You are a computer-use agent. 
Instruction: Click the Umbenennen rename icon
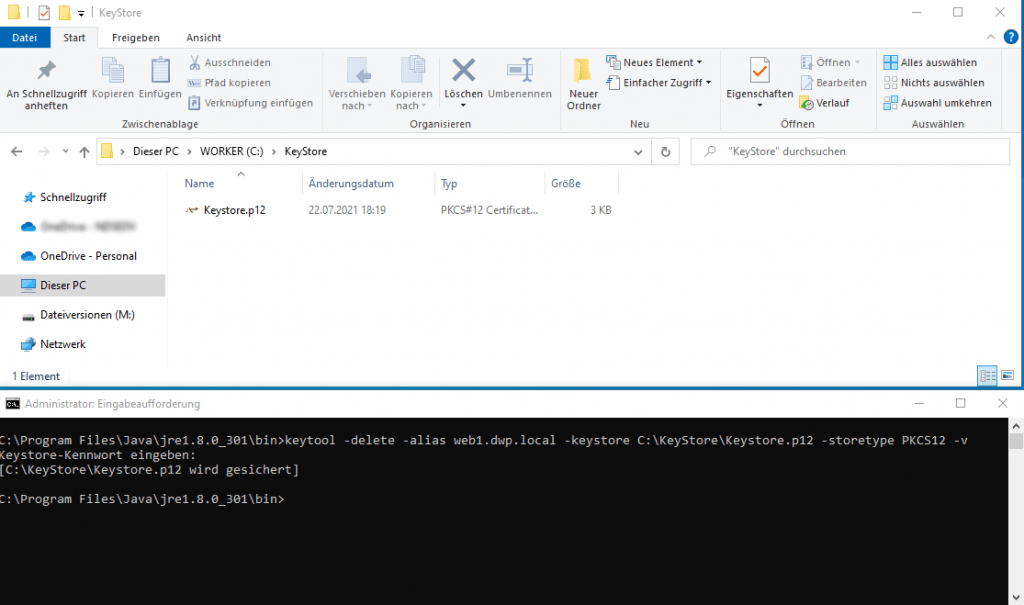tap(519, 72)
